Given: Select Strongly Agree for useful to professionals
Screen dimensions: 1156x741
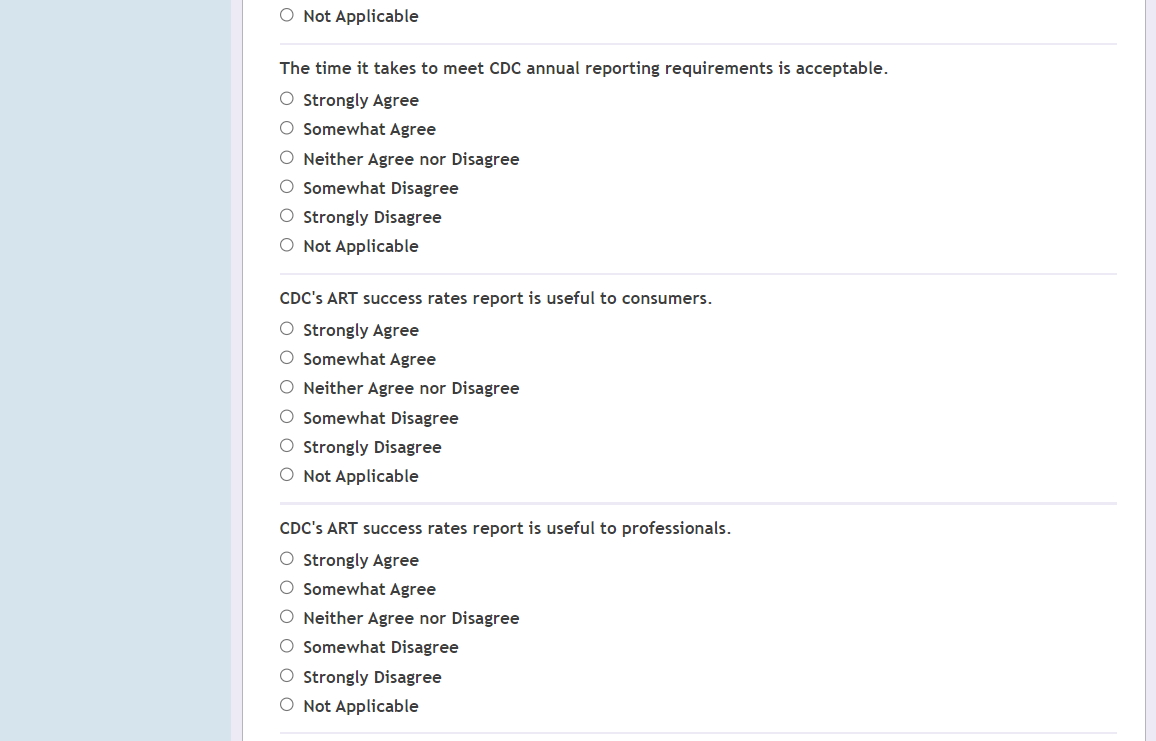Looking at the screenshot, I should click(287, 559).
